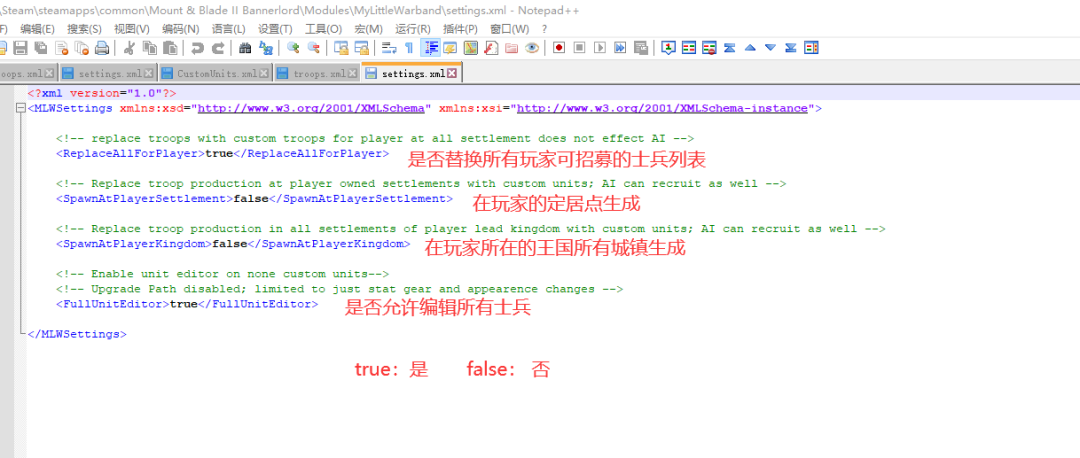Open the 编辑(E) menu
This screenshot has height=458, width=1080.
click(37, 29)
